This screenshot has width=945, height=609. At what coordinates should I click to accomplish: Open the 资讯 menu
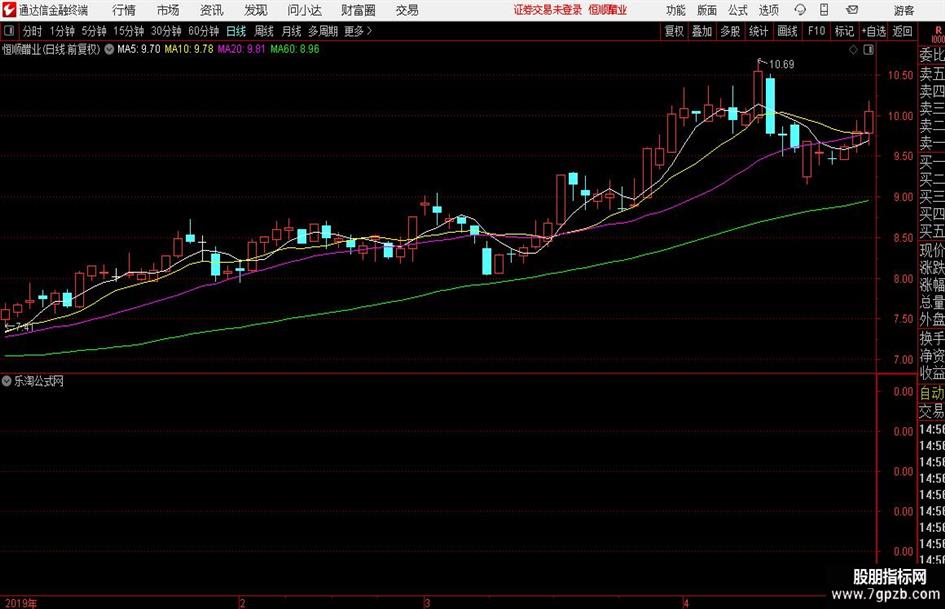212,10
